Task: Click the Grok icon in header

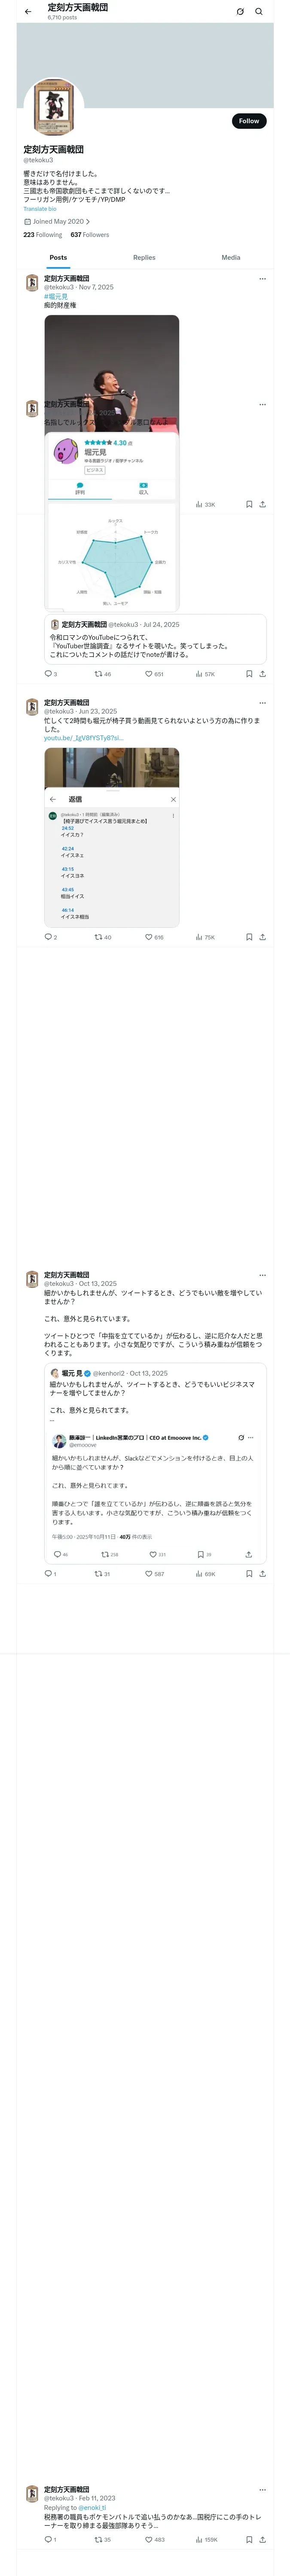Action: click(240, 12)
